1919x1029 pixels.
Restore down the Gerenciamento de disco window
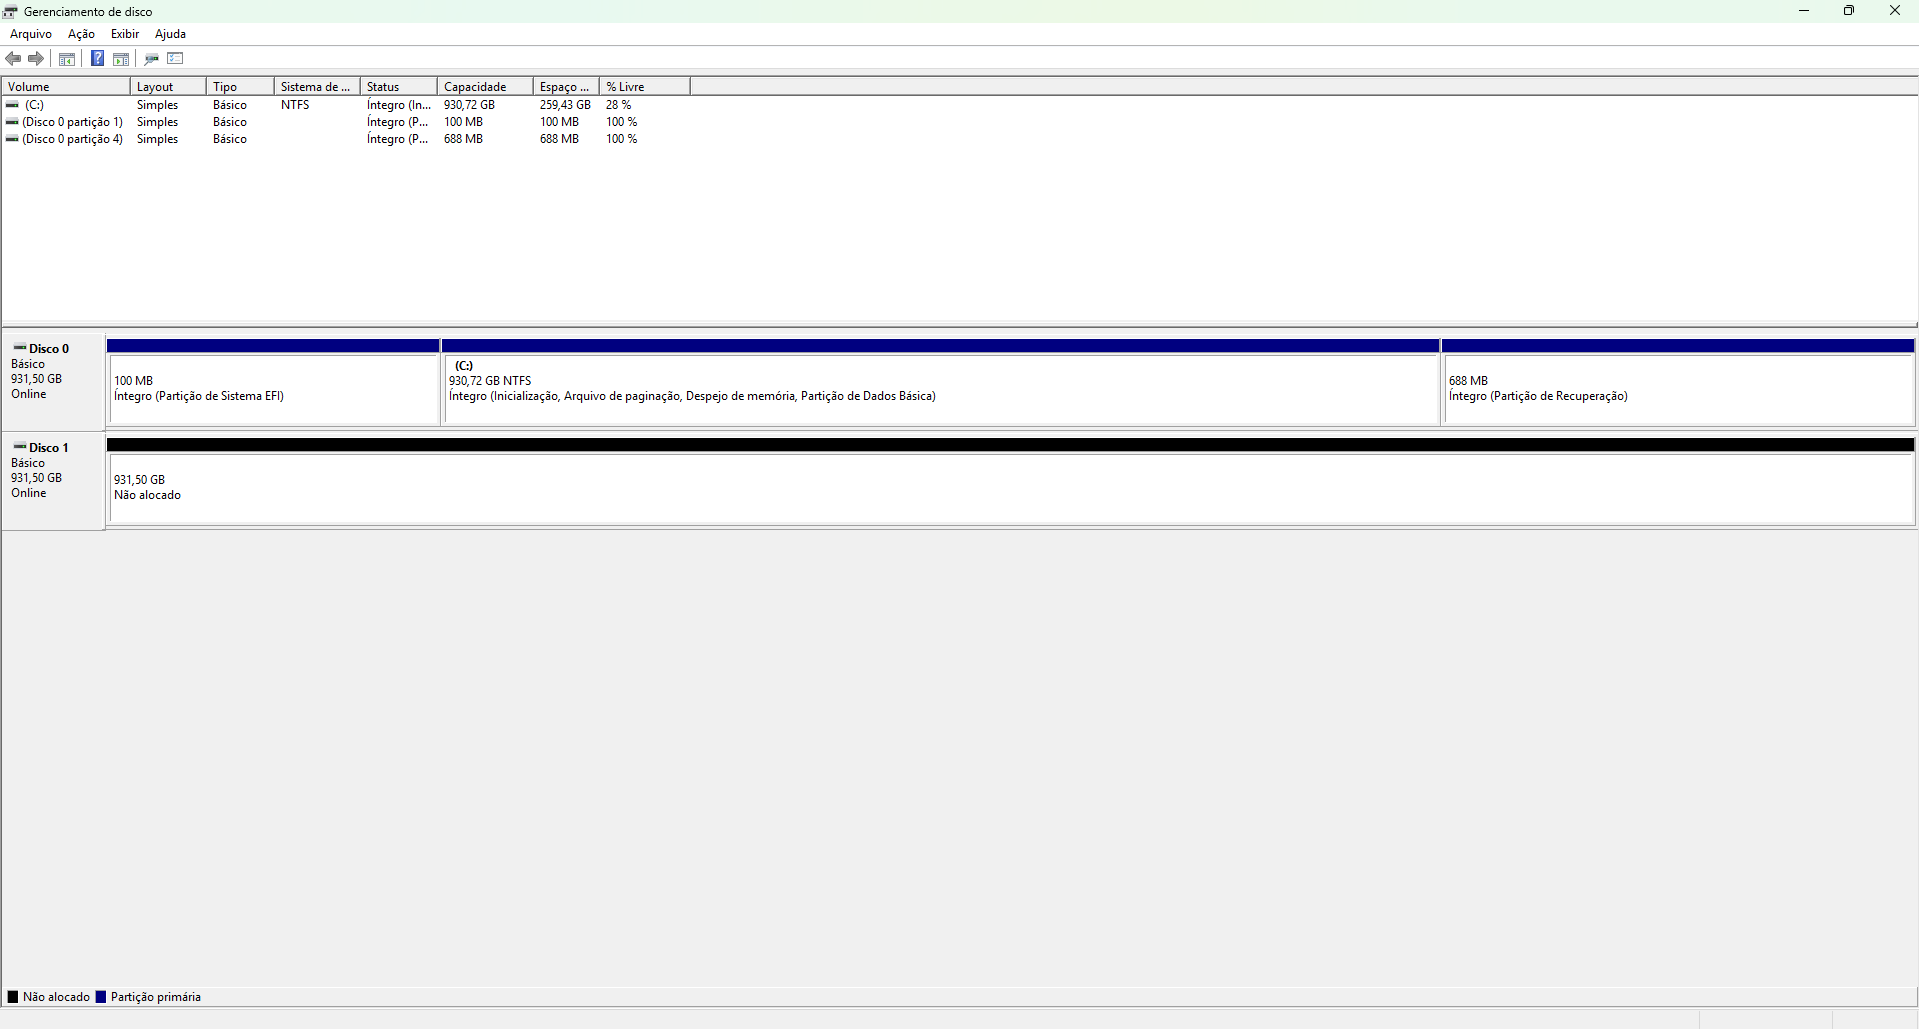pos(1849,11)
